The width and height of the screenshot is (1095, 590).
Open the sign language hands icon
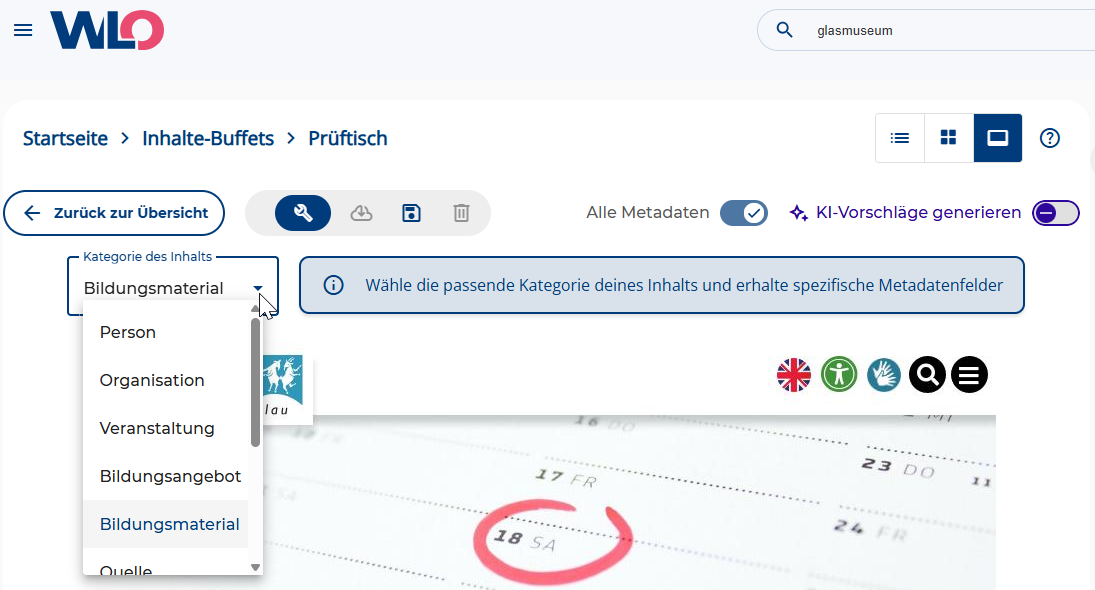tap(883, 375)
